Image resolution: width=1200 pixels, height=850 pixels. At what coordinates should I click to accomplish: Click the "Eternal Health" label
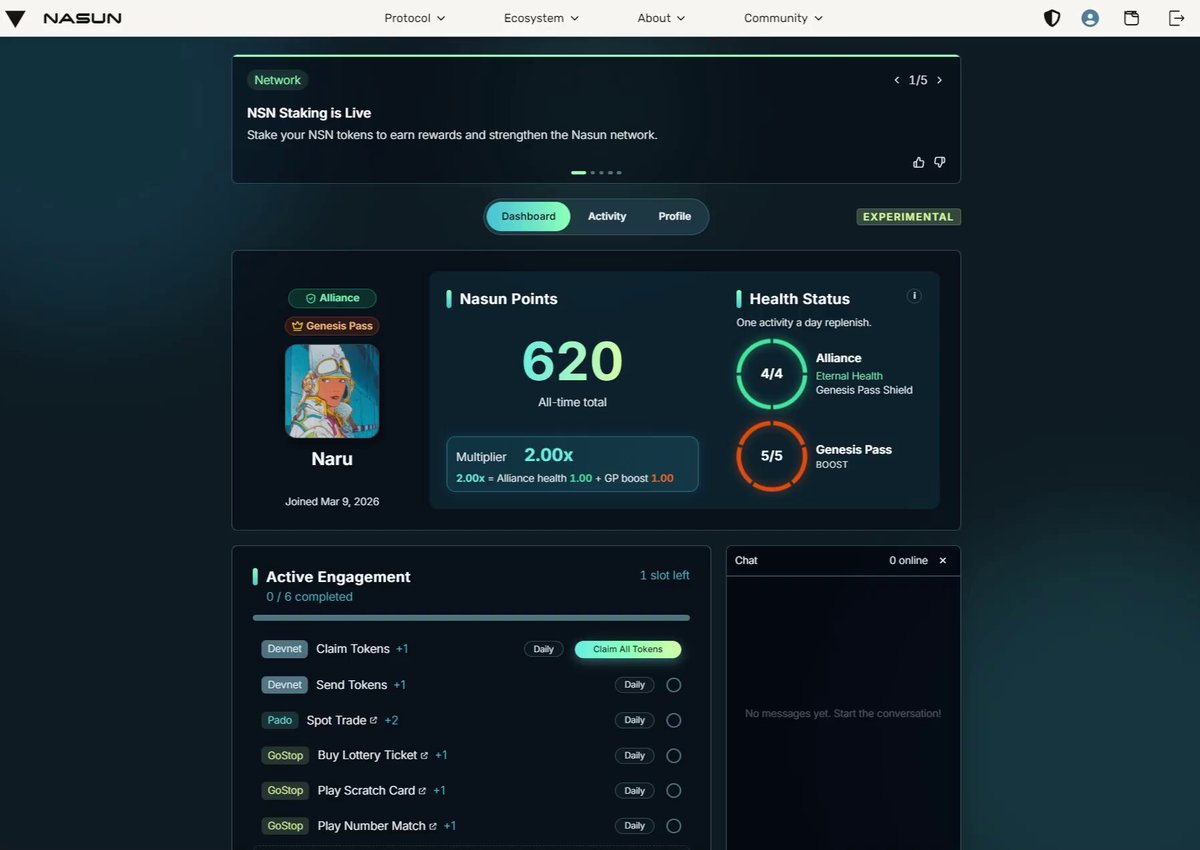[849, 376]
